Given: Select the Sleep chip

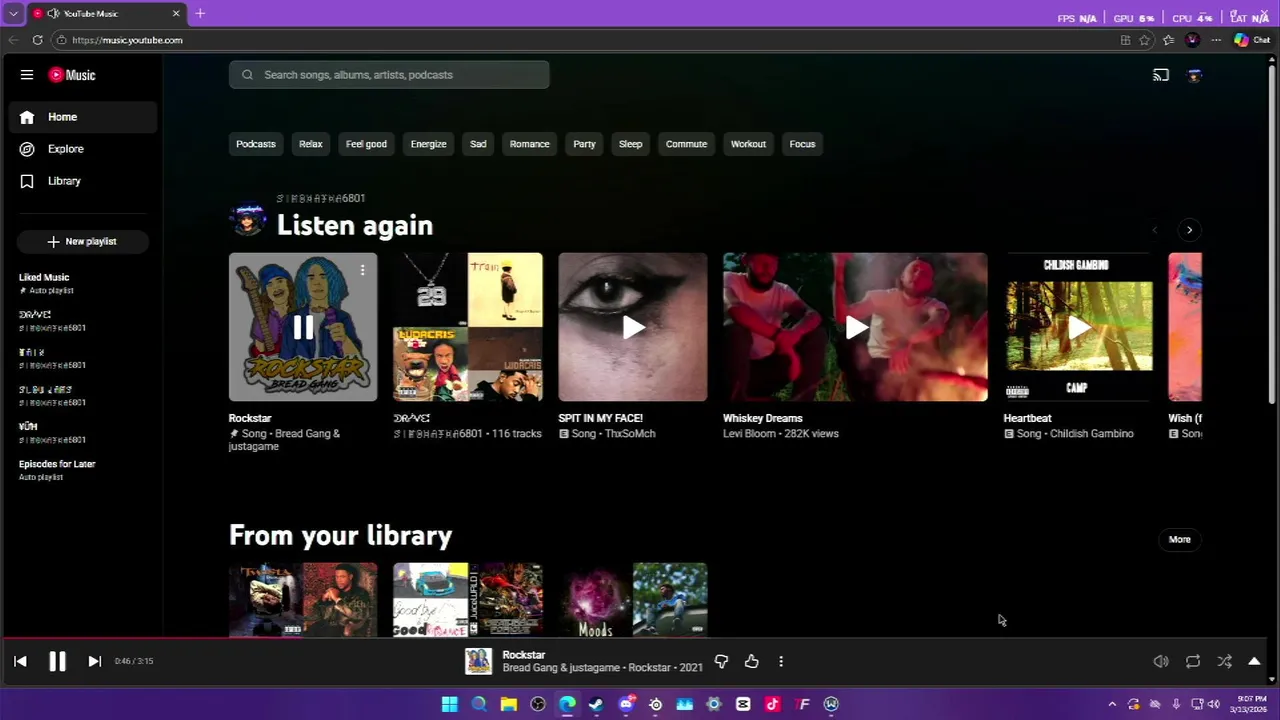Looking at the screenshot, I should [x=630, y=144].
